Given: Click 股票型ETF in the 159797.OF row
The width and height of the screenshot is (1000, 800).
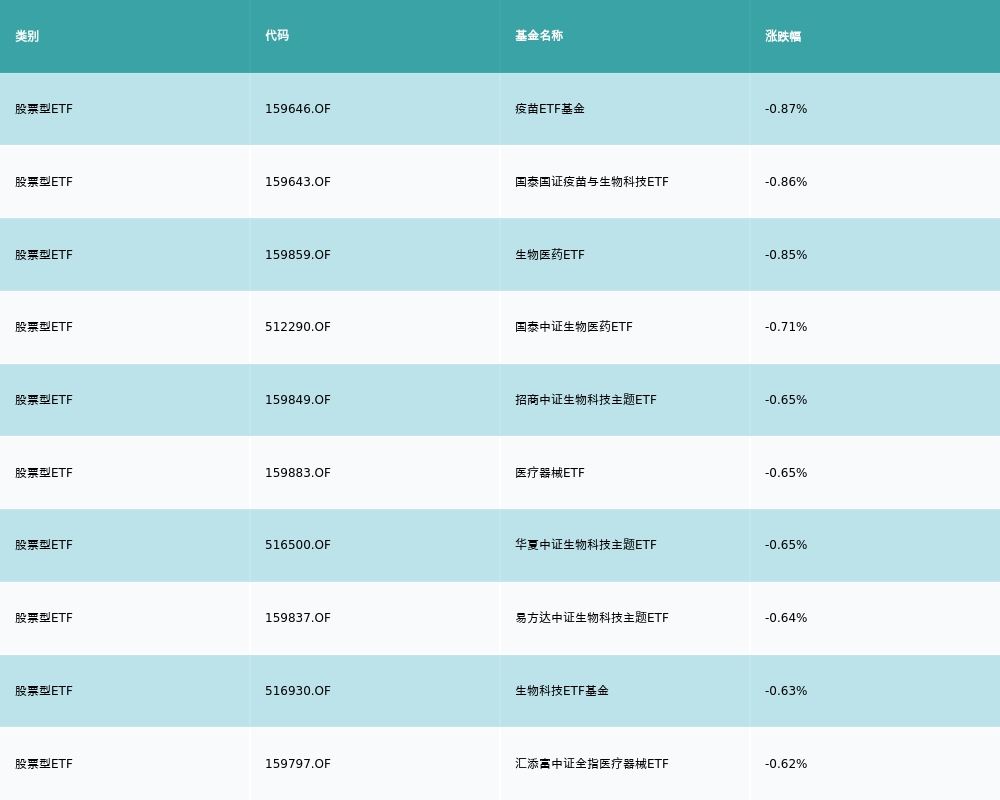Looking at the screenshot, I should click(44, 764).
